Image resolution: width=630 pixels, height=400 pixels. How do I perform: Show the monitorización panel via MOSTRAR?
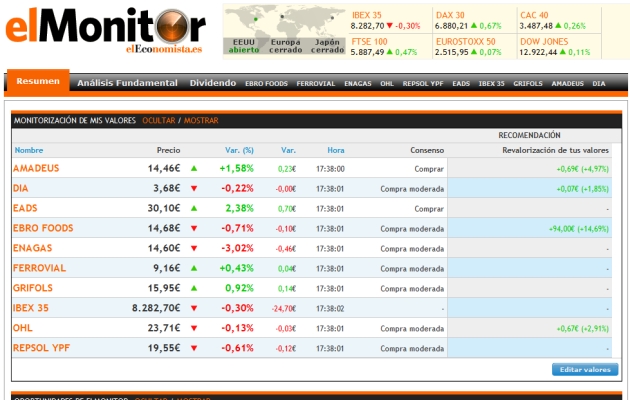201,120
